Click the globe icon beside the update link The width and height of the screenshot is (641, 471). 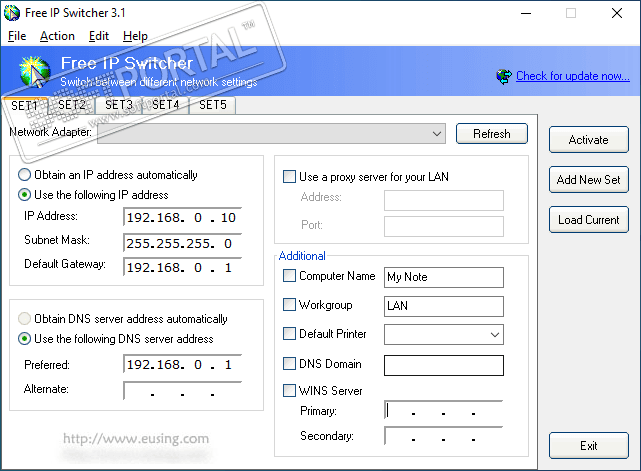504,76
